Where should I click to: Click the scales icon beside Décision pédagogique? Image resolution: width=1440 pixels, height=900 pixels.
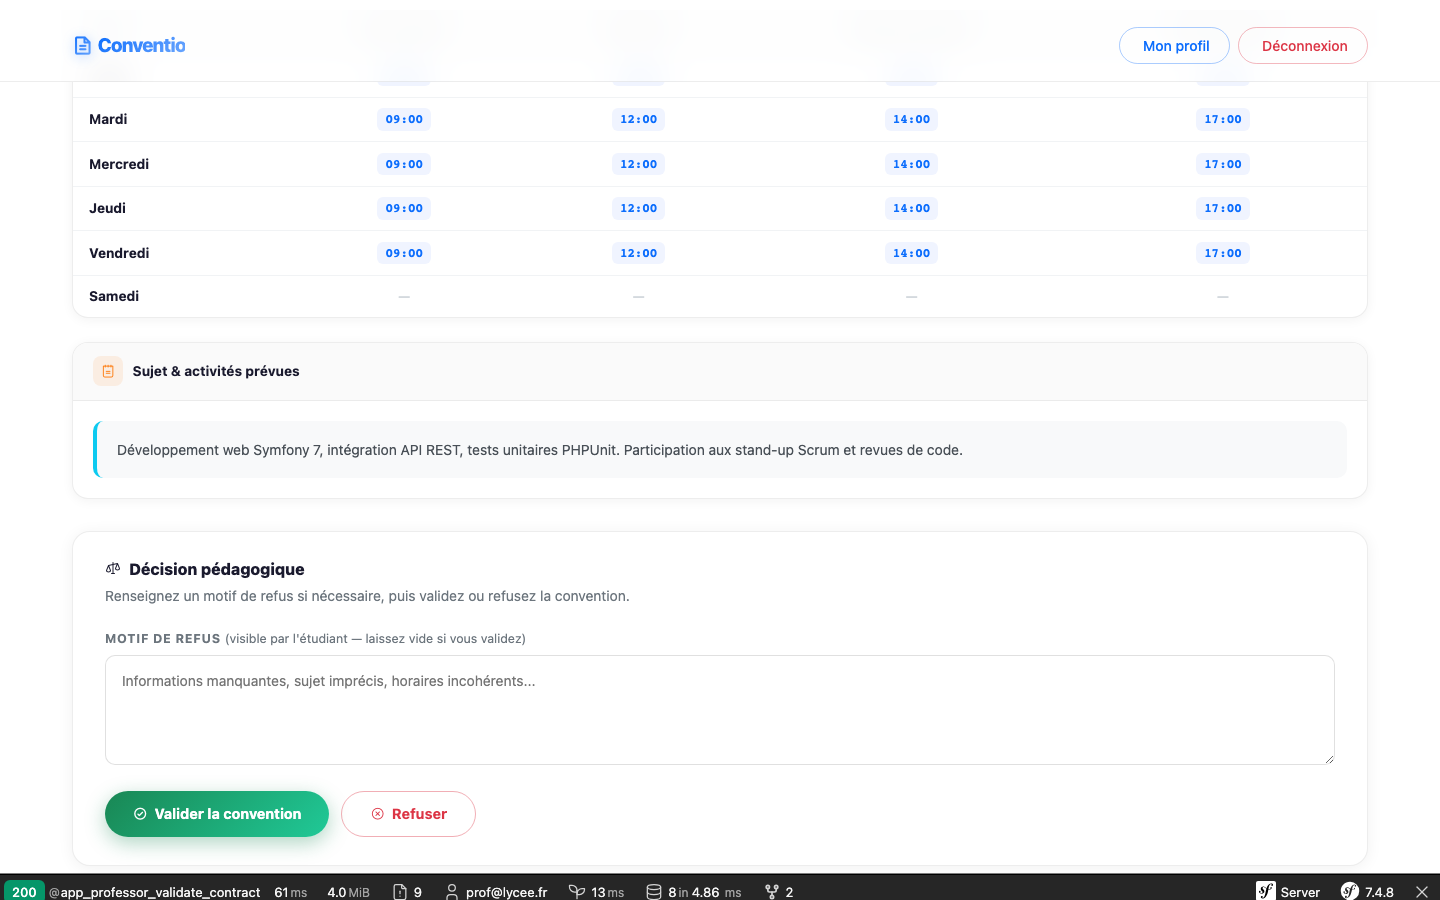coord(113,569)
